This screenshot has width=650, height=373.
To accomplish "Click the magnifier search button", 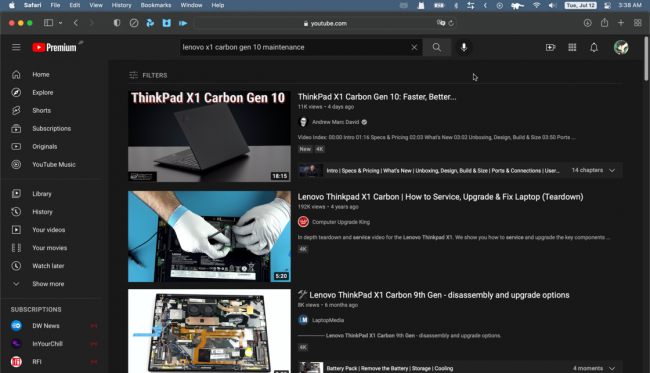I will [x=437, y=47].
